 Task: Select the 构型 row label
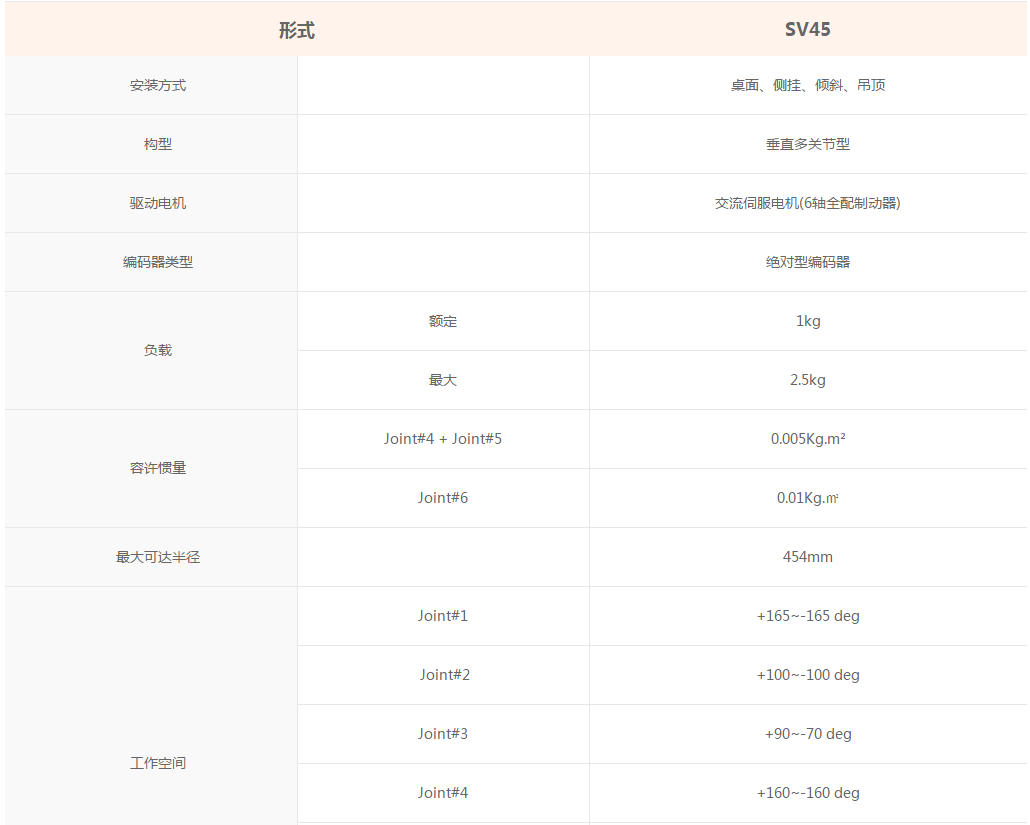tap(158, 144)
